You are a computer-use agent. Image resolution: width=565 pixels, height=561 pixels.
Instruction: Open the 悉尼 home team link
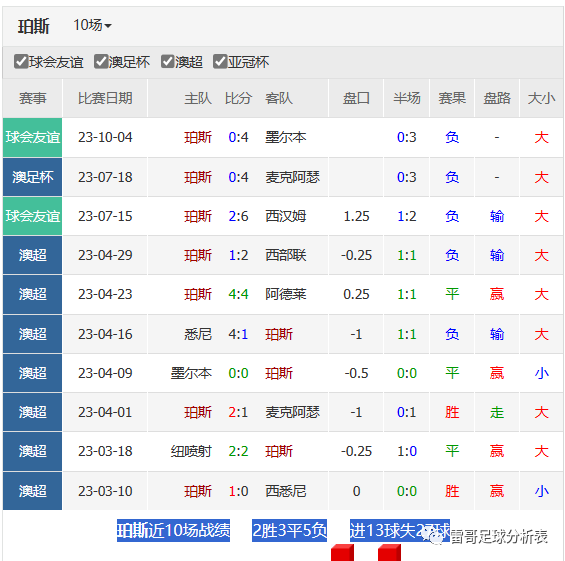point(198,334)
